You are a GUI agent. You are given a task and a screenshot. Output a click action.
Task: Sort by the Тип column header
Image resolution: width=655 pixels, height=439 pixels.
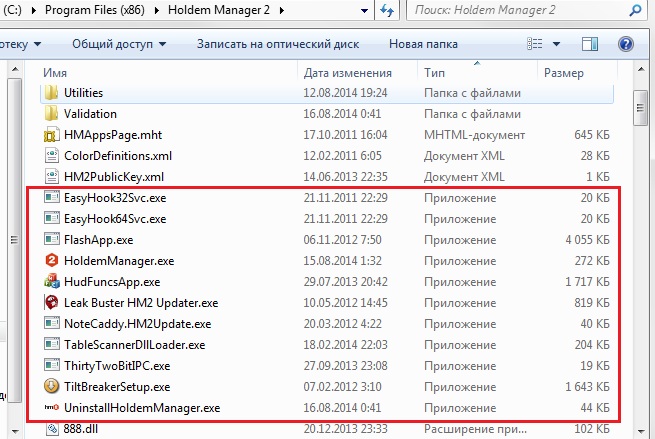point(434,73)
